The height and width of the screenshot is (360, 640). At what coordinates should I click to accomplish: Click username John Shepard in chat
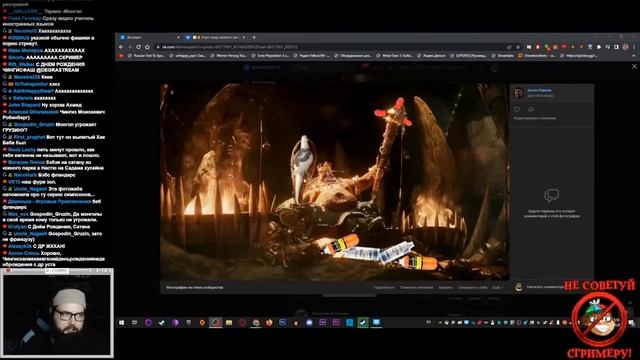click(24, 105)
